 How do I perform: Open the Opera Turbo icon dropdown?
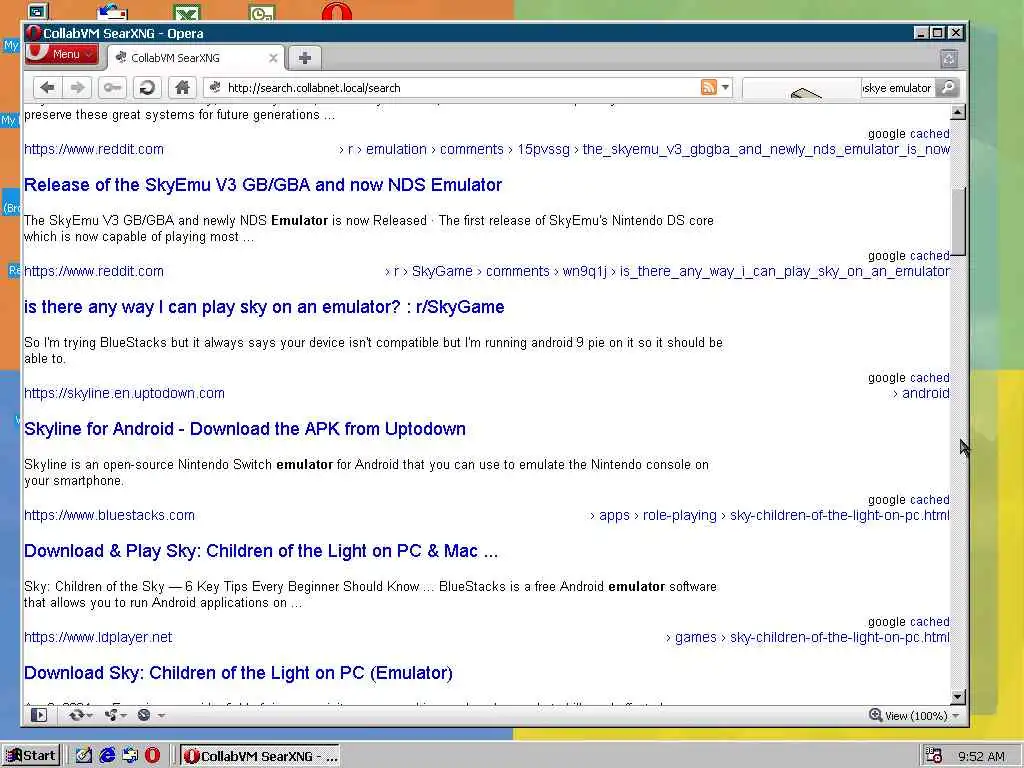pos(150,715)
